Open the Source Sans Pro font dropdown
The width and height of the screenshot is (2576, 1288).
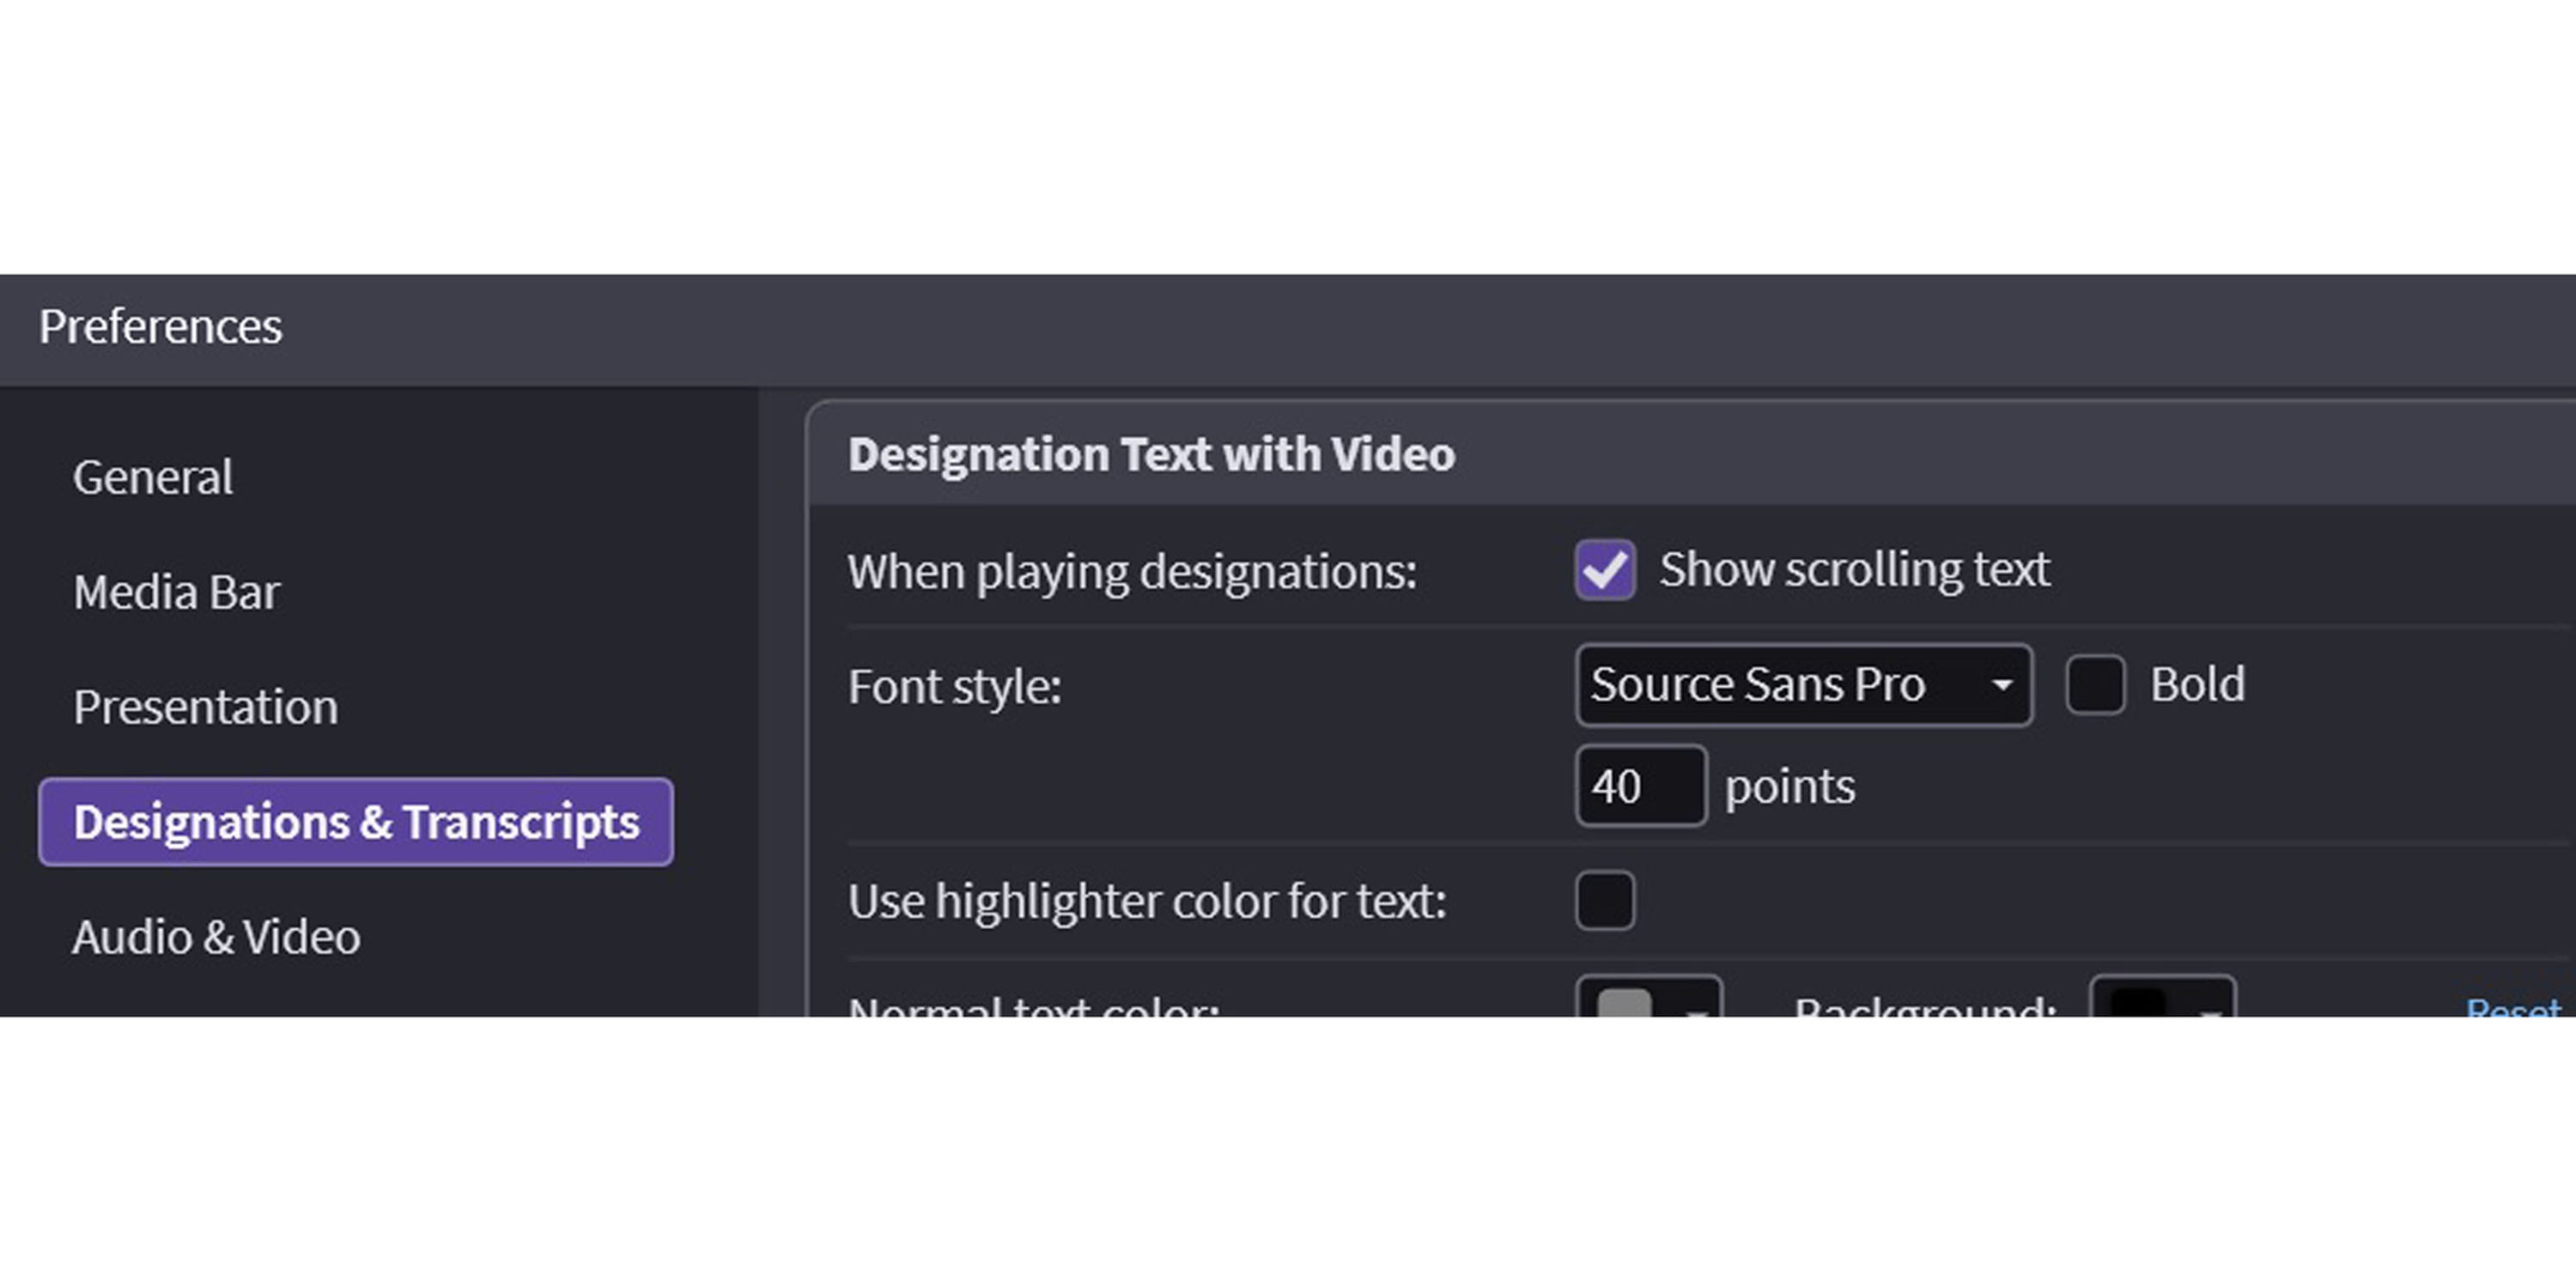click(1803, 685)
